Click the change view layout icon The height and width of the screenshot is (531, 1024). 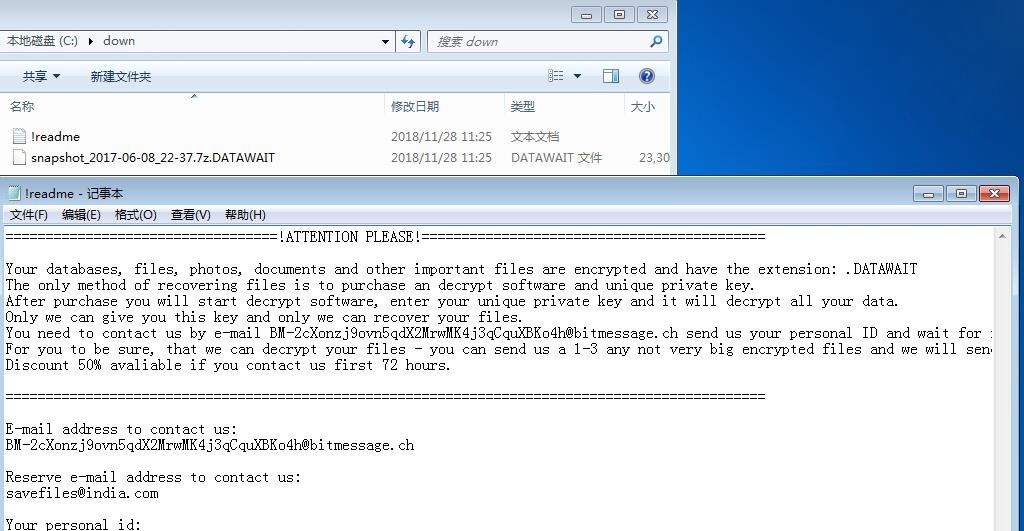556,76
